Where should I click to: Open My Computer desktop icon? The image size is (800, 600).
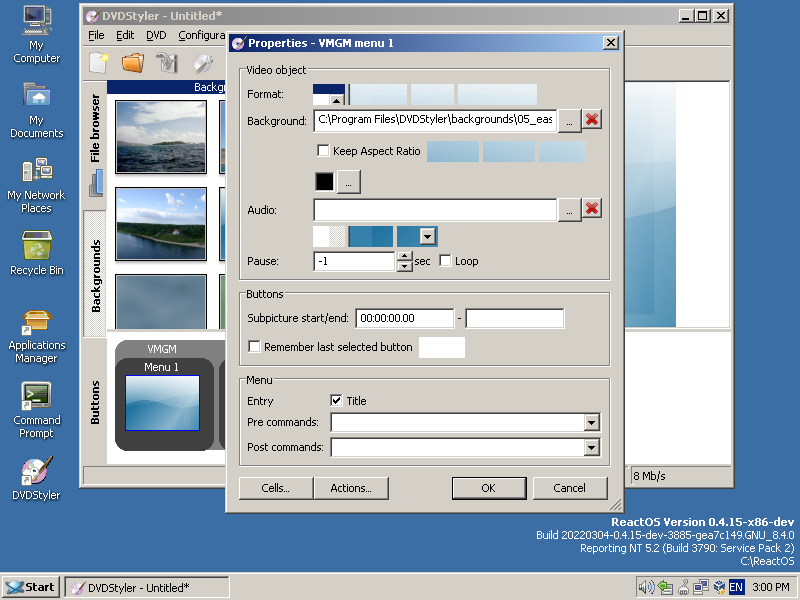pyautogui.click(x=36, y=34)
